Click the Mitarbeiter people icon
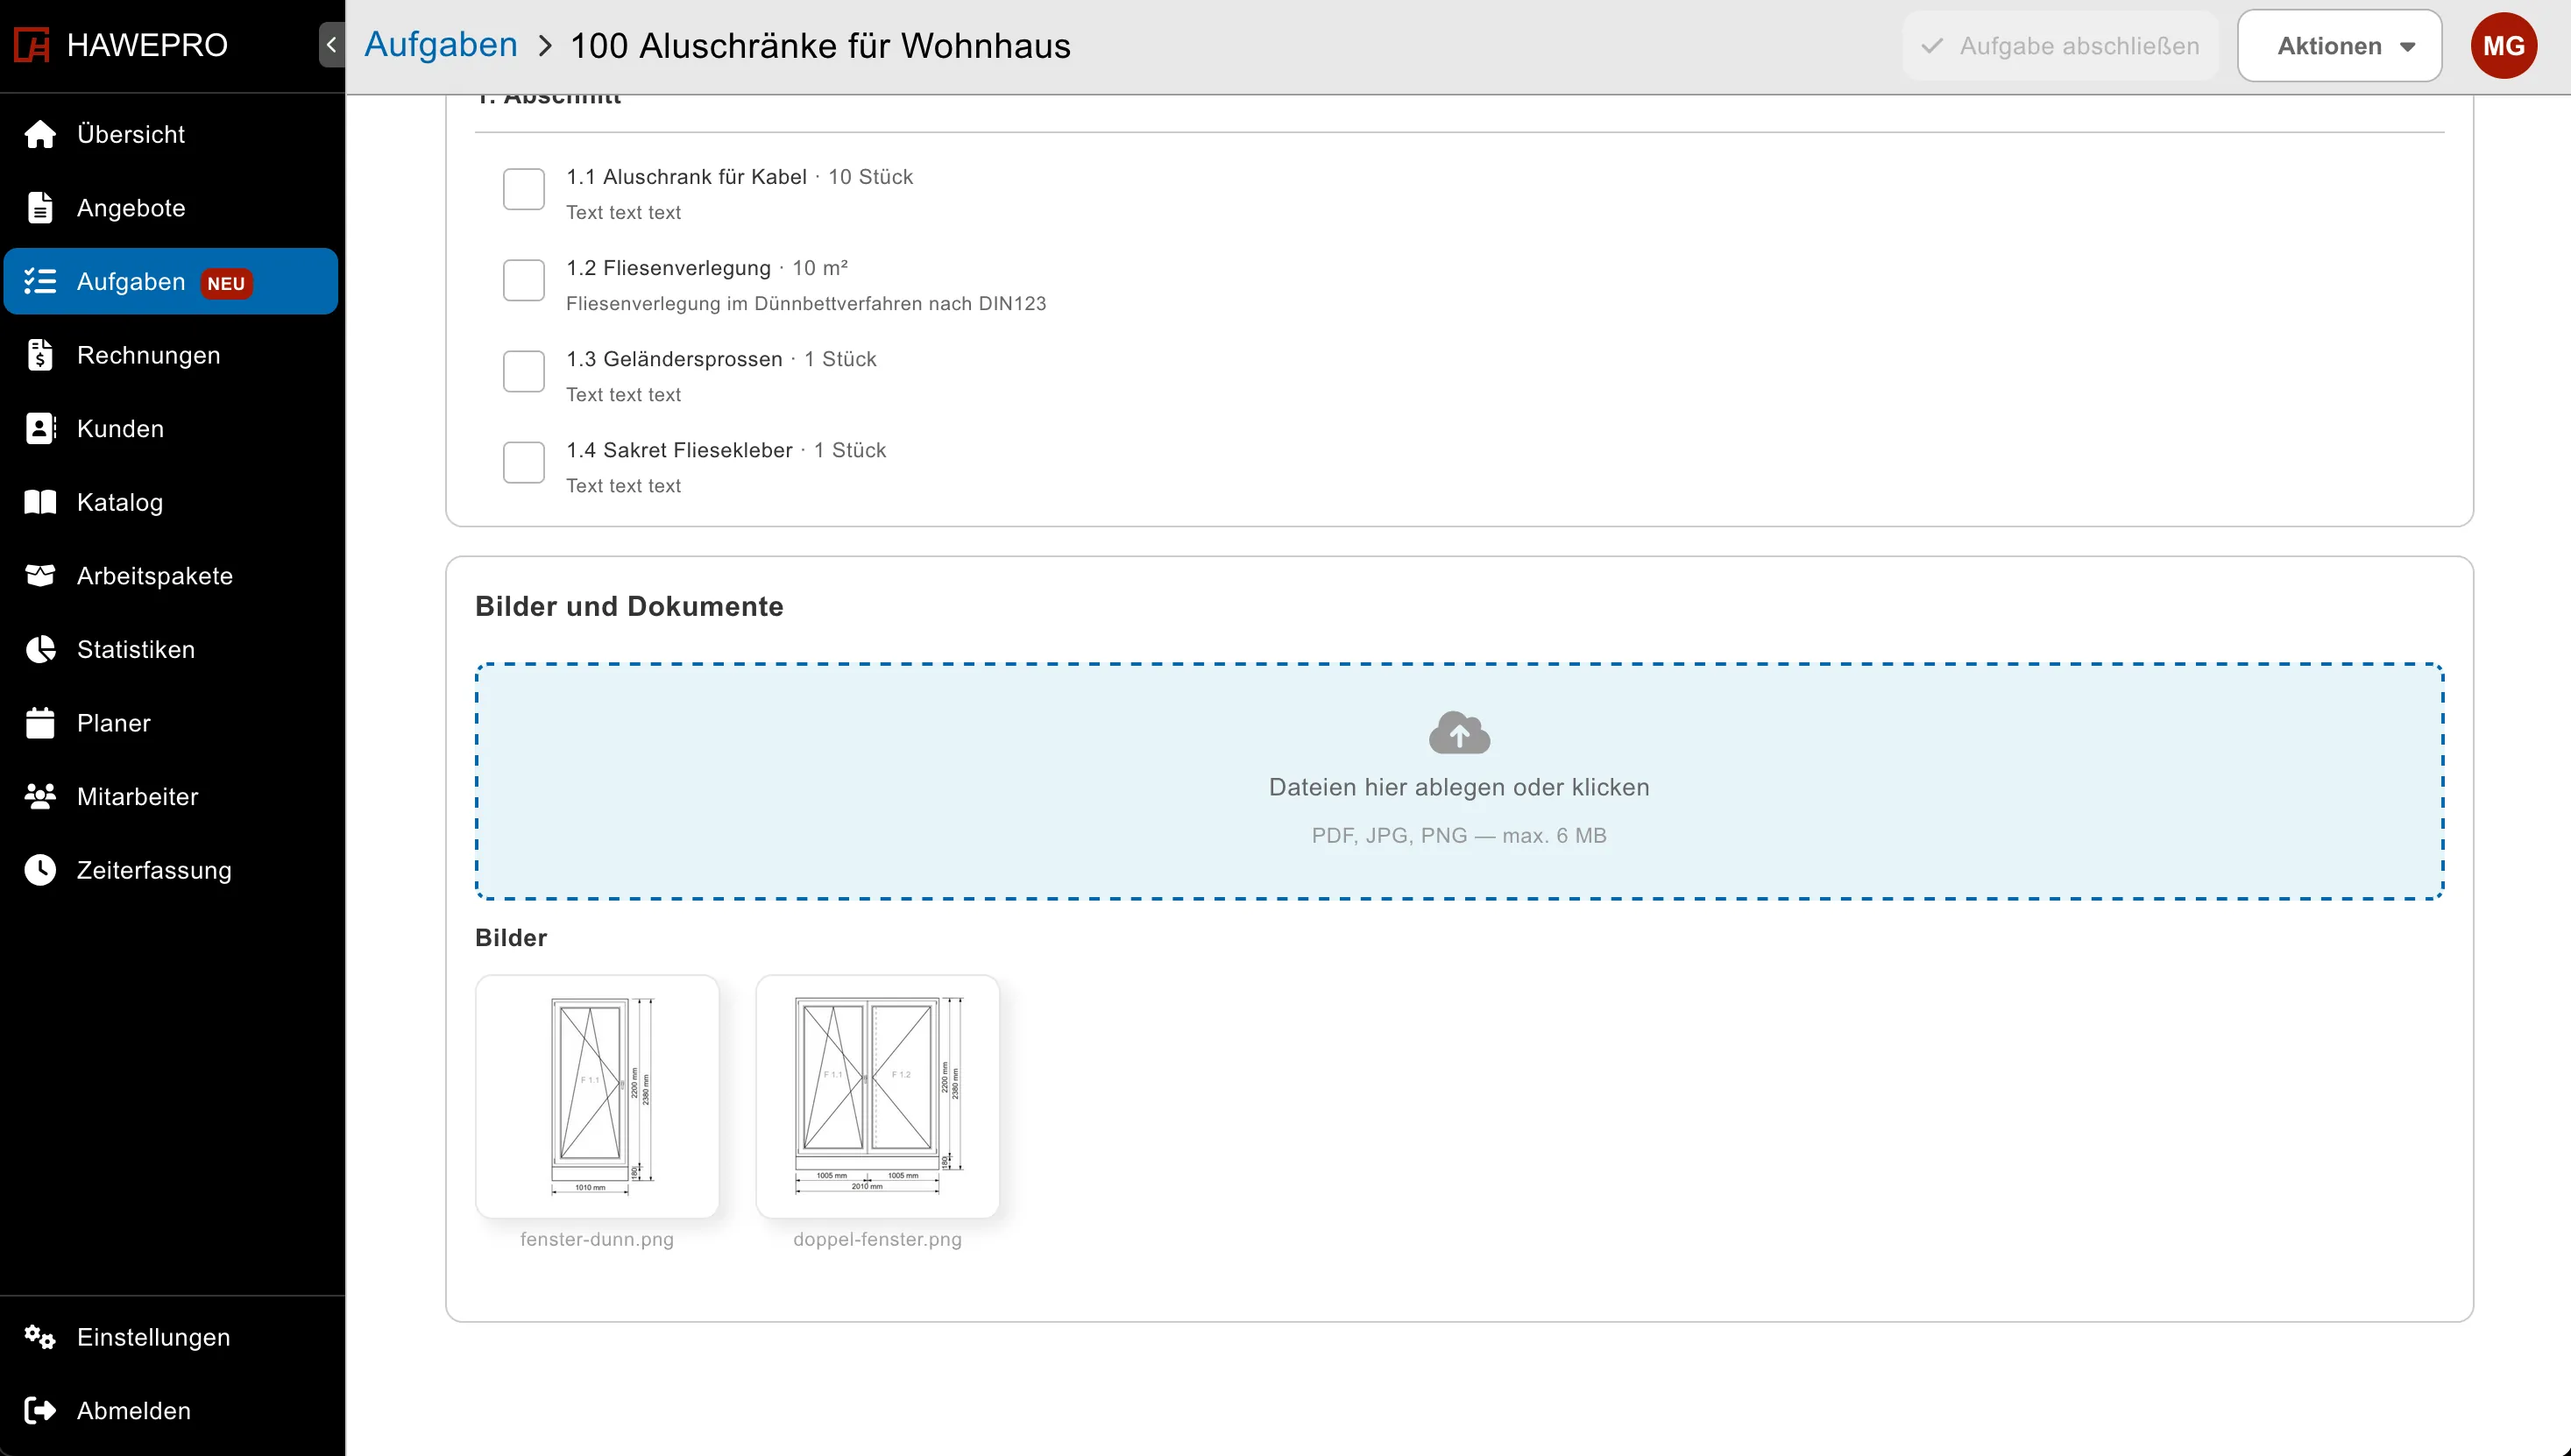2571x1456 pixels. coord(40,796)
